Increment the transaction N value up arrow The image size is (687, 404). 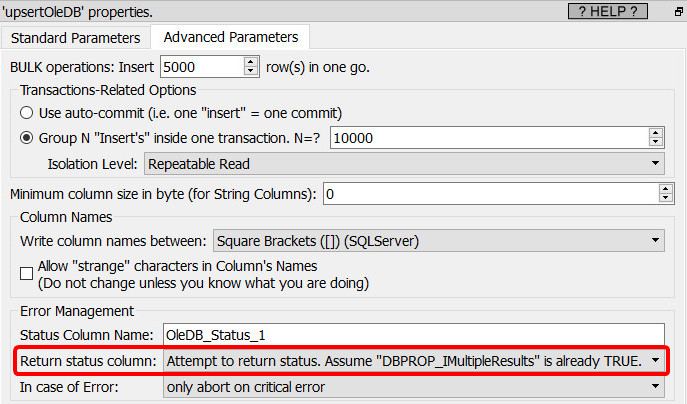click(x=655, y=133)
